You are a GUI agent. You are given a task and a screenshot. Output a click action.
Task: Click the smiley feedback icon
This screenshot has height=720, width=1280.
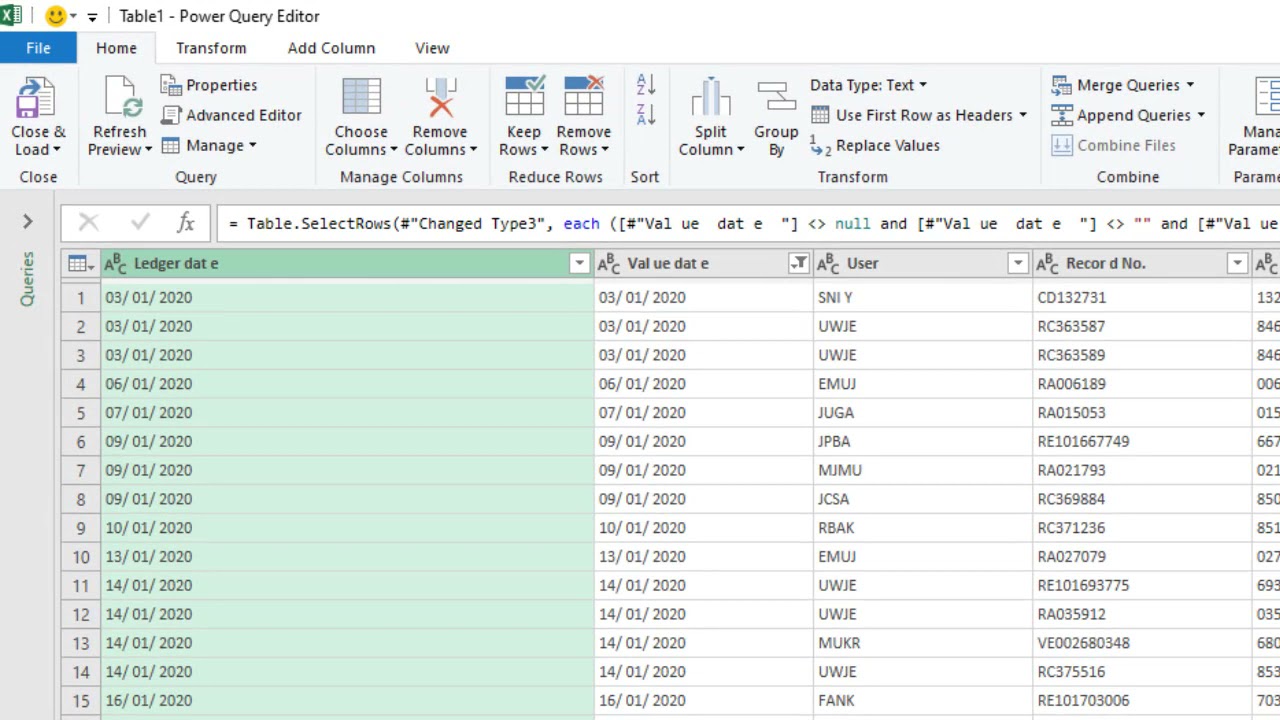point(56,16)
